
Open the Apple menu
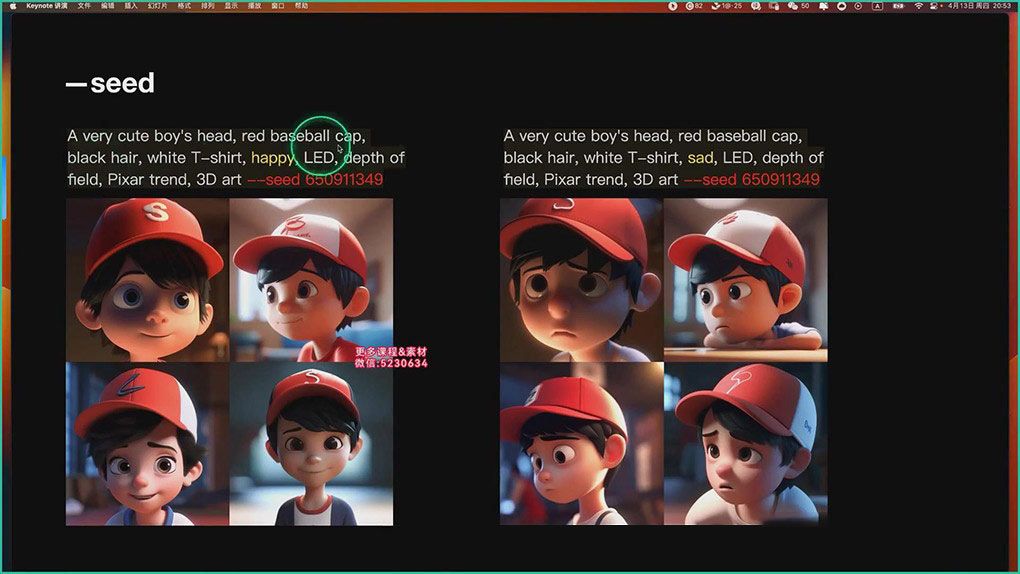tap(12, 5)
